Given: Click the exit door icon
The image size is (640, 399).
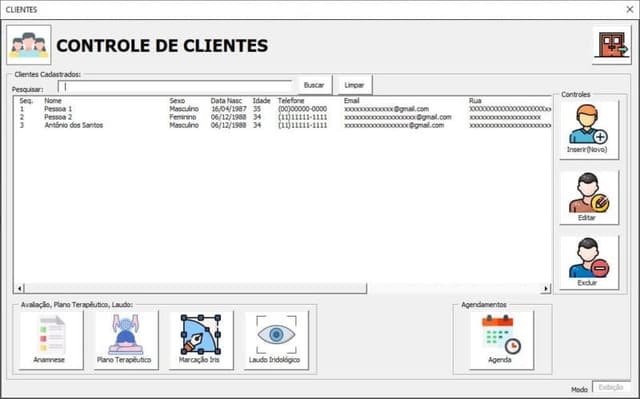Looking at the screenshot, I should click(611, 45).
